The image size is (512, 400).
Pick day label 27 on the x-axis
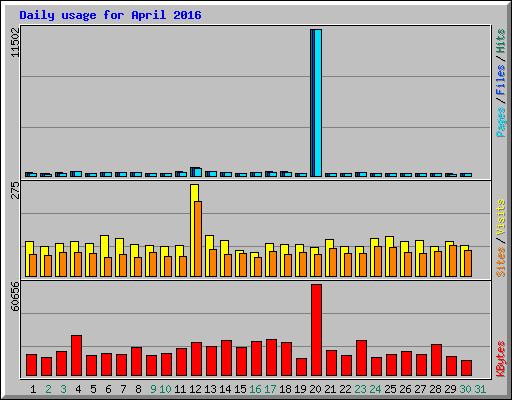tap(420, 389)
